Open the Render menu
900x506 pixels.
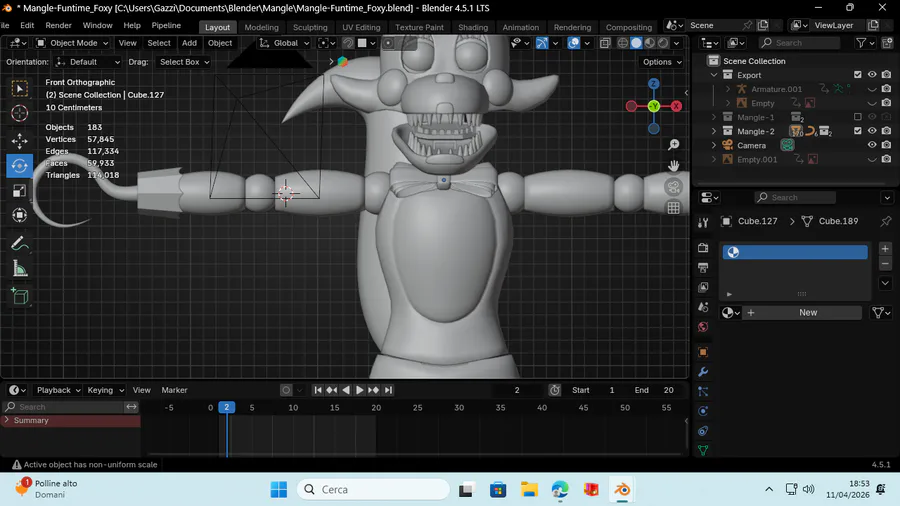click(58, 25)
